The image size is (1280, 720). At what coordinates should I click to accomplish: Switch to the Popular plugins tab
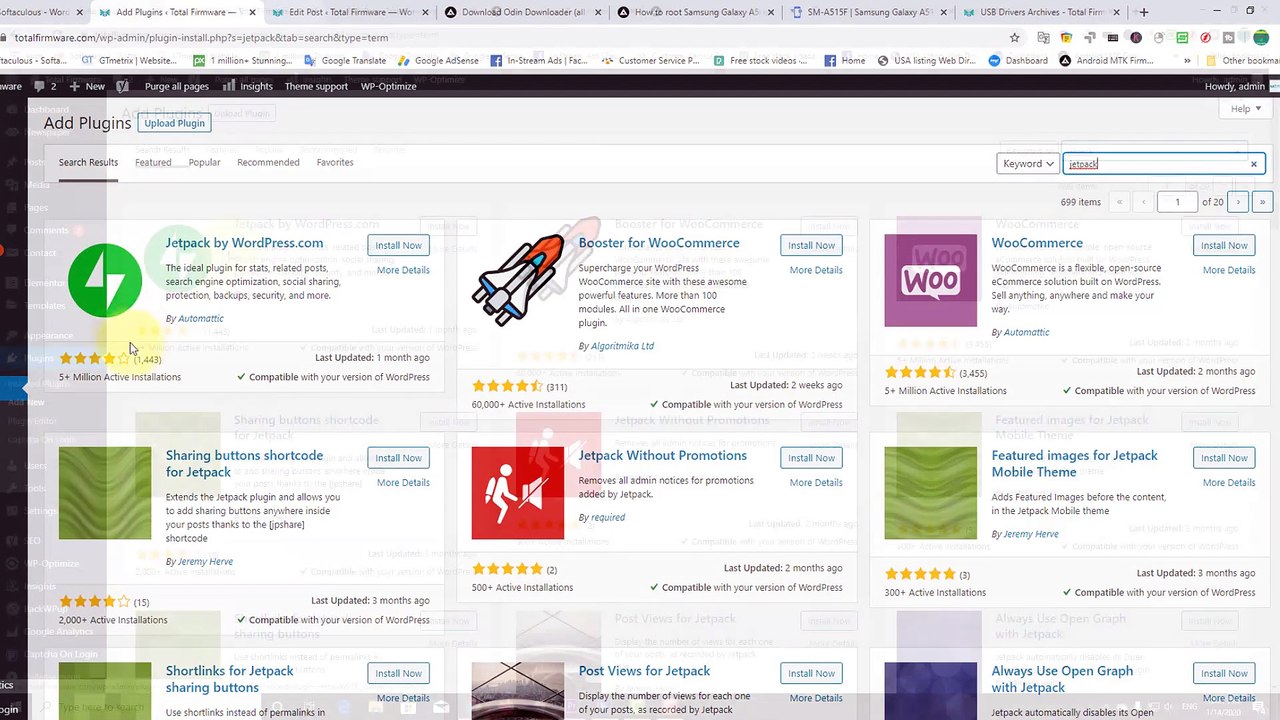pos(204,163)
